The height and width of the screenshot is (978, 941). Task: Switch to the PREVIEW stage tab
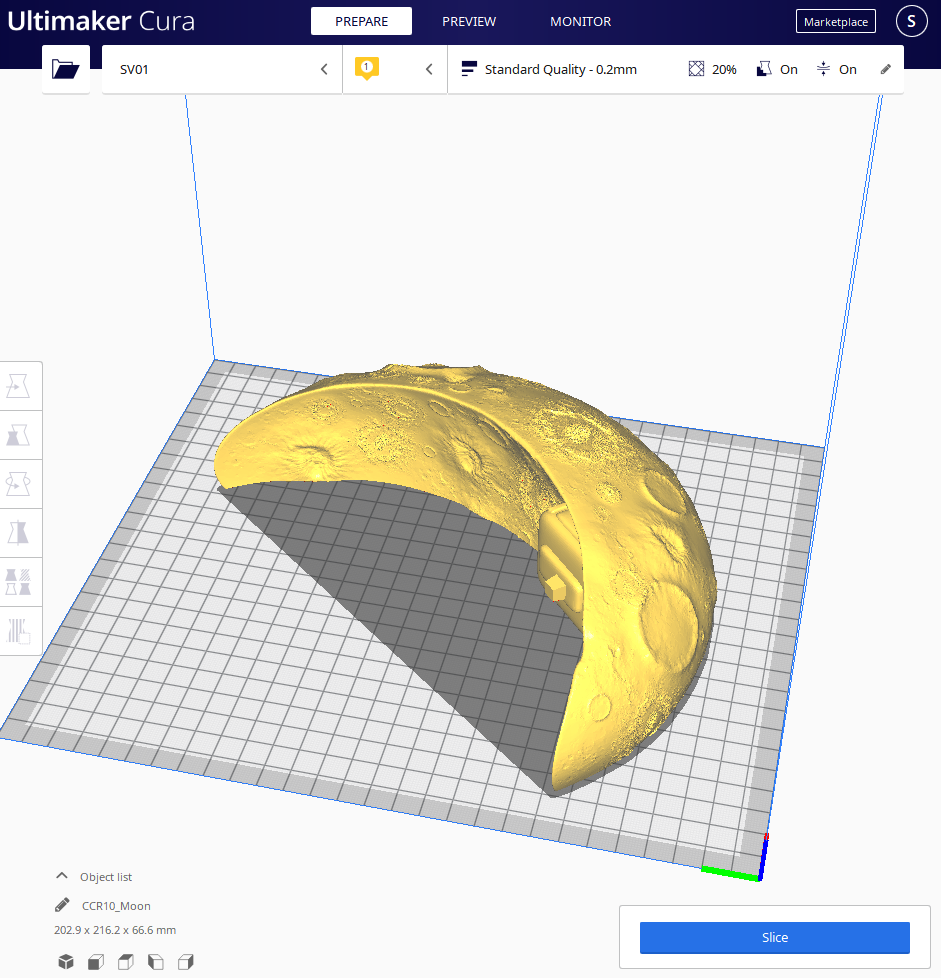469,21
